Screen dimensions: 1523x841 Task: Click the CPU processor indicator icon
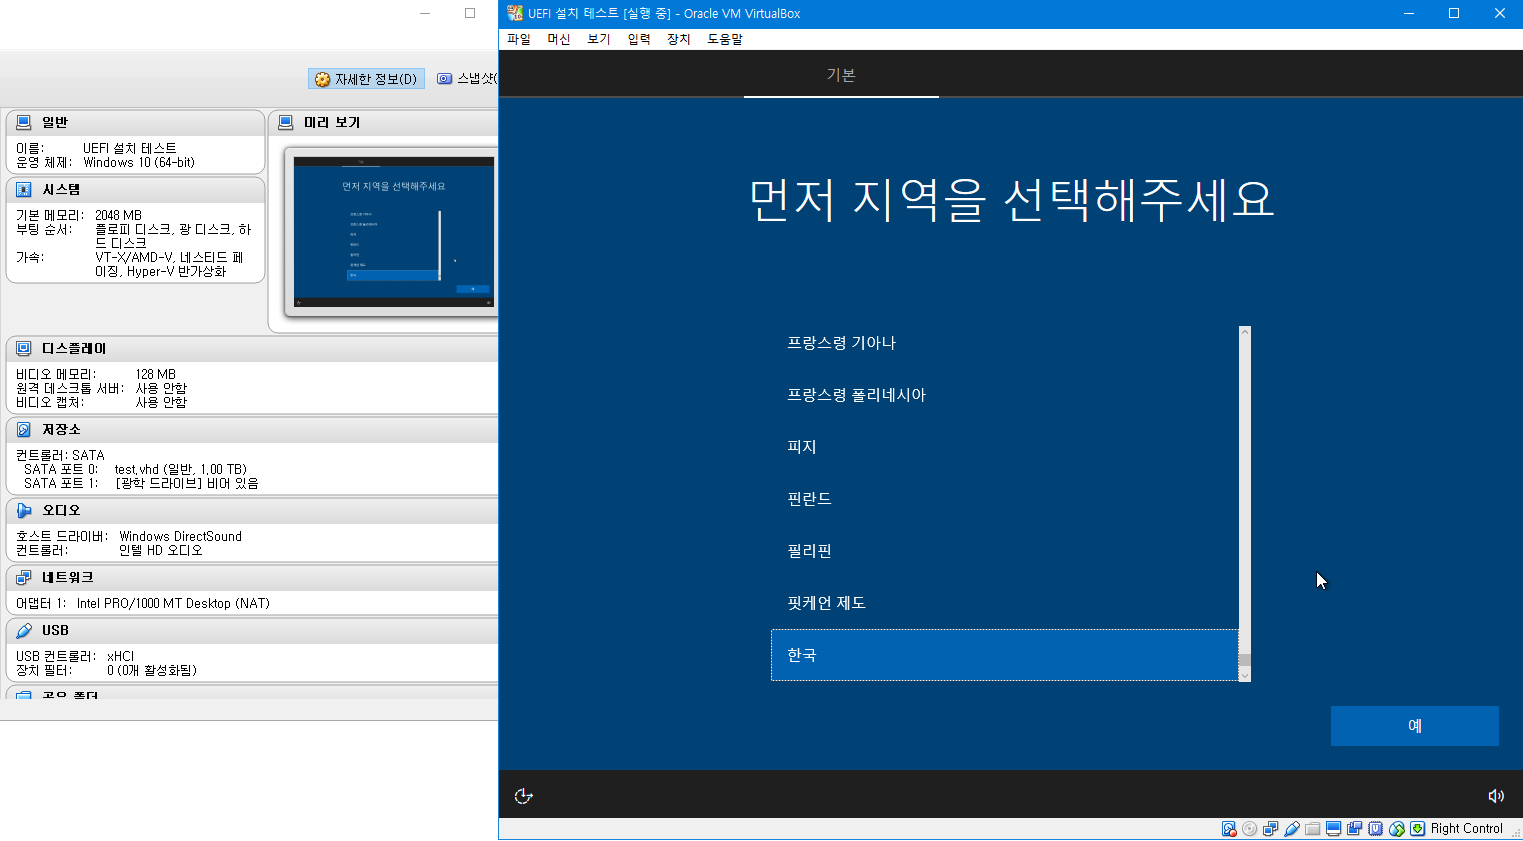click(1375, 828)
